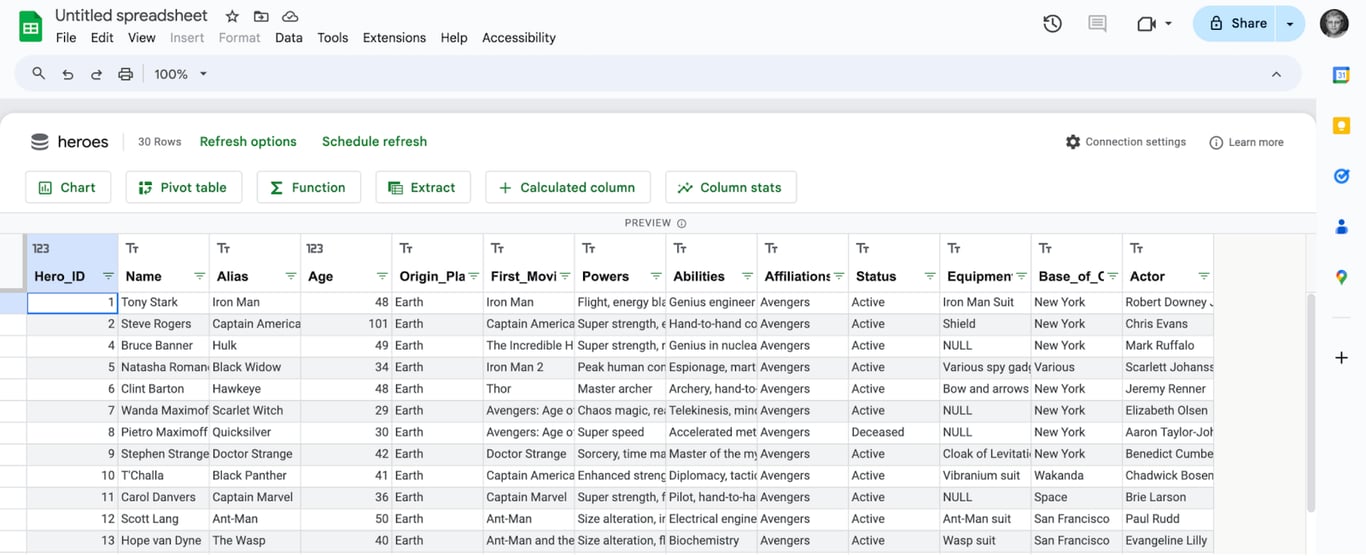Click the Extract button

pyautogui.click(x=422, y=187)
